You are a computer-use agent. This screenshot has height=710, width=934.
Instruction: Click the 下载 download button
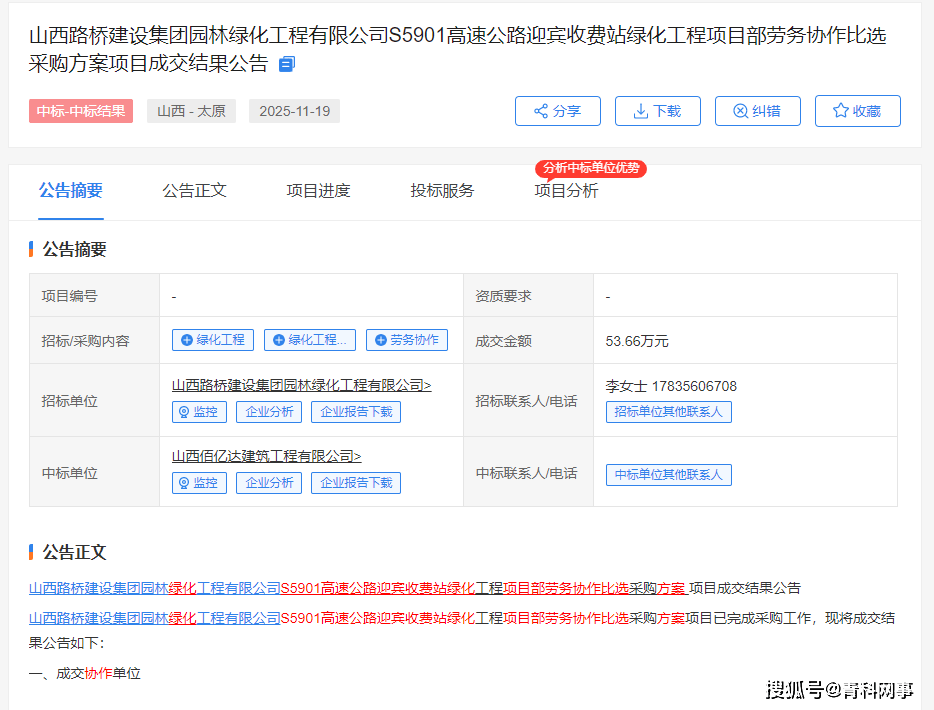pos(657,111)
